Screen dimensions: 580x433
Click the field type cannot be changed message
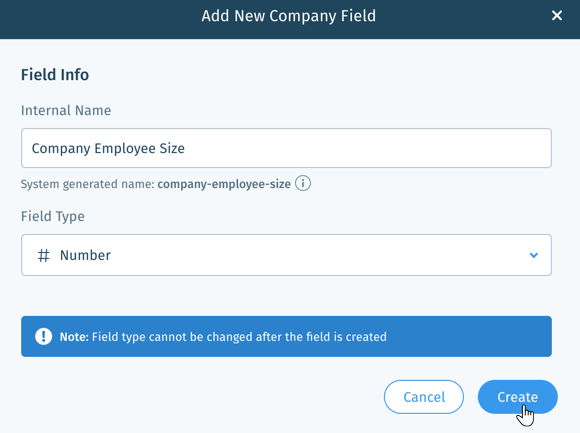[239, 336]
